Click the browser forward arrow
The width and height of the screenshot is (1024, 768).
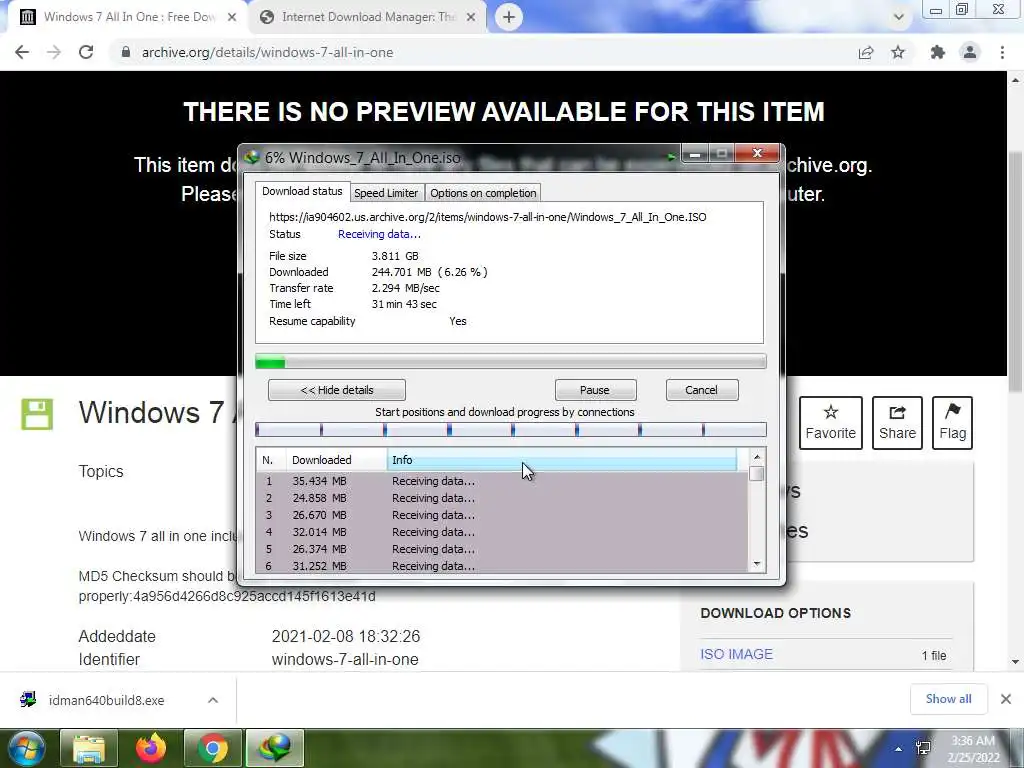tap(54, 52)
